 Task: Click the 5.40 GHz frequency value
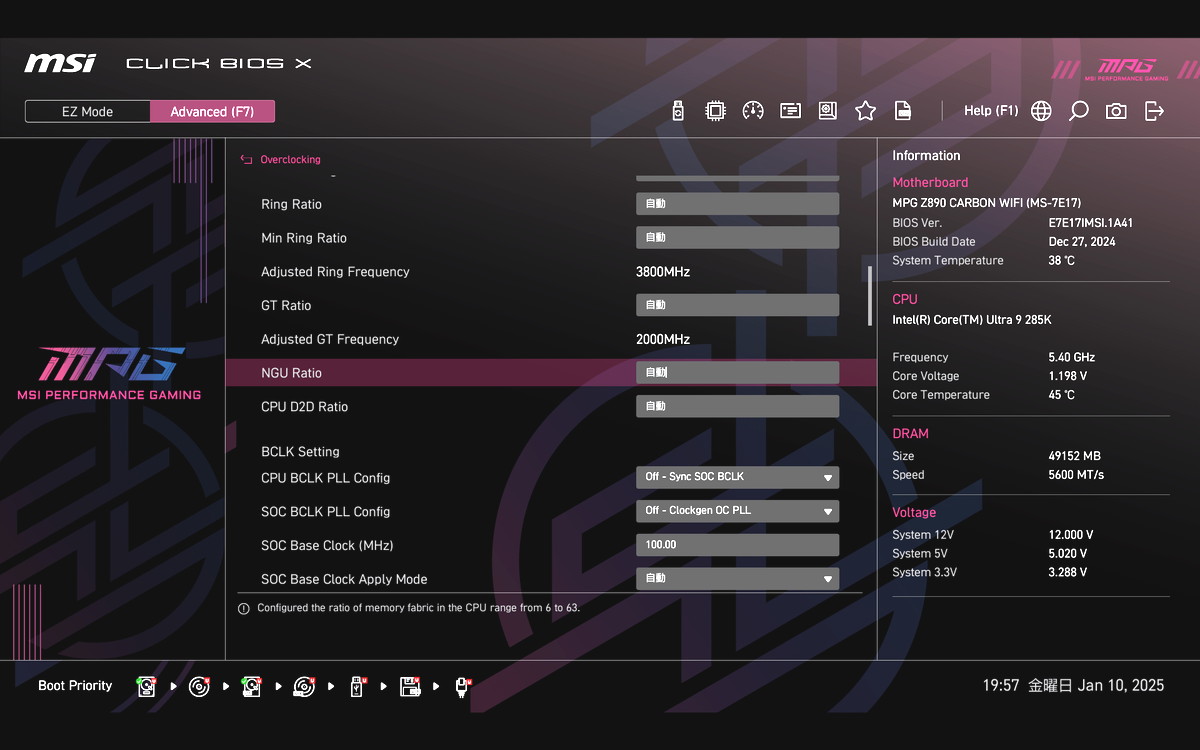click(1071, 357)
